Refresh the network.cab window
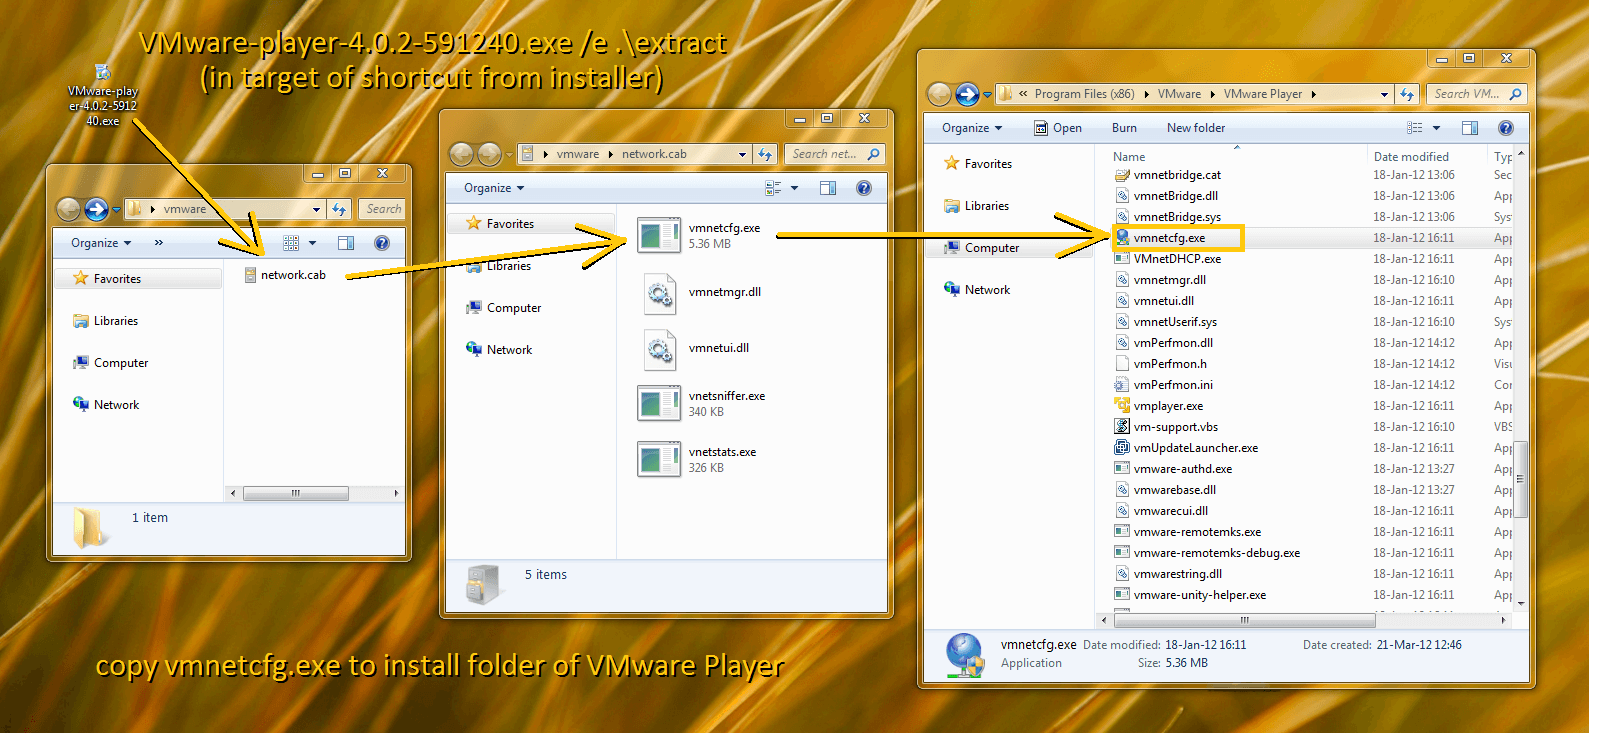 coord(765,154)
